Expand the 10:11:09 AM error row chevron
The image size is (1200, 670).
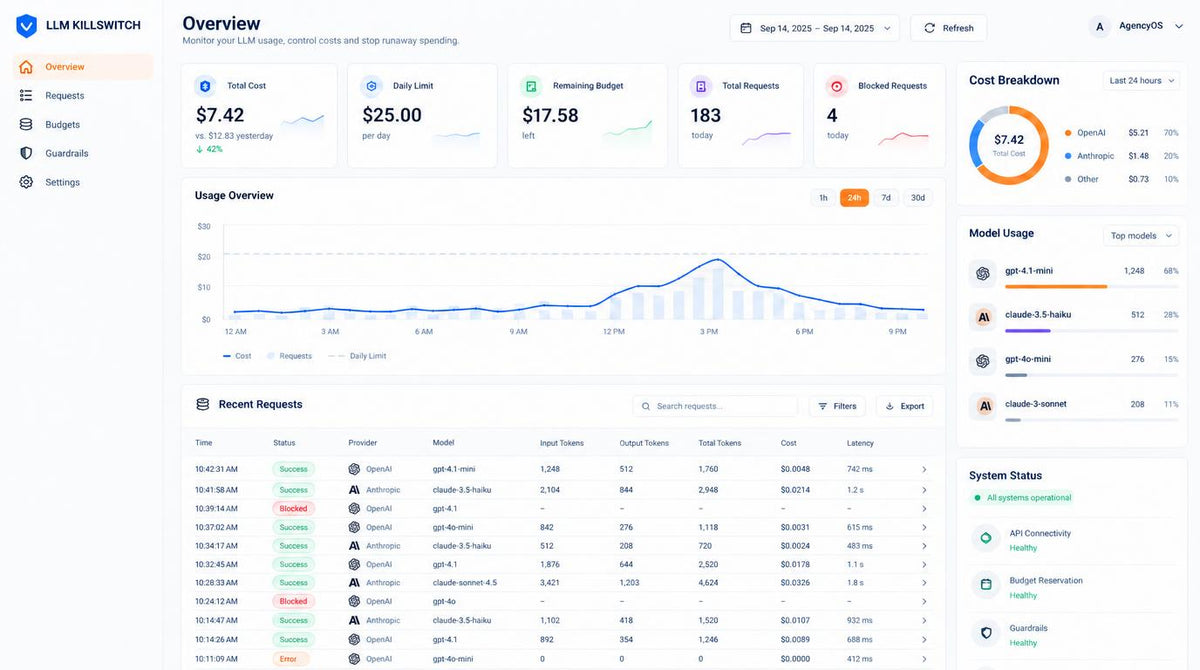point(924,659)
